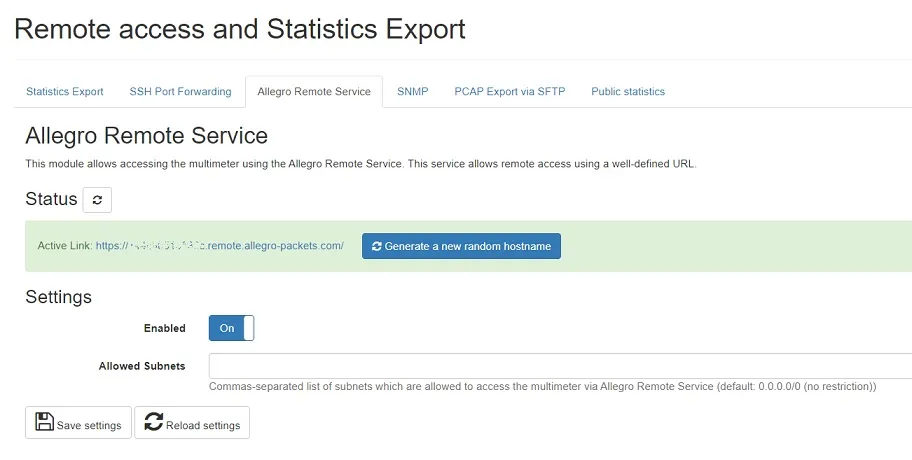Click the Allowed Subnets field label
The height and width of the screenshot is (460, 912).
pyautogui.click(x=142, y=366)
